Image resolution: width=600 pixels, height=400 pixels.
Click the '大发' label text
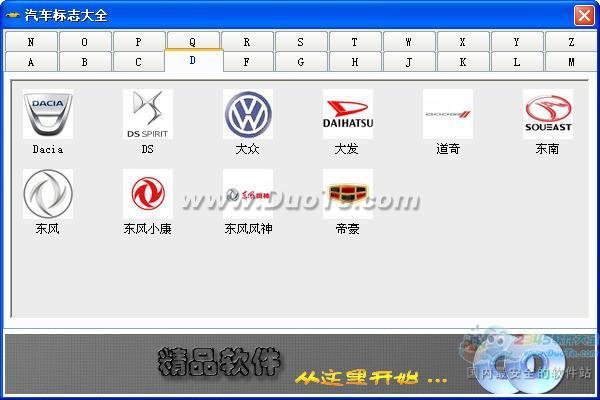click(347, 149)
